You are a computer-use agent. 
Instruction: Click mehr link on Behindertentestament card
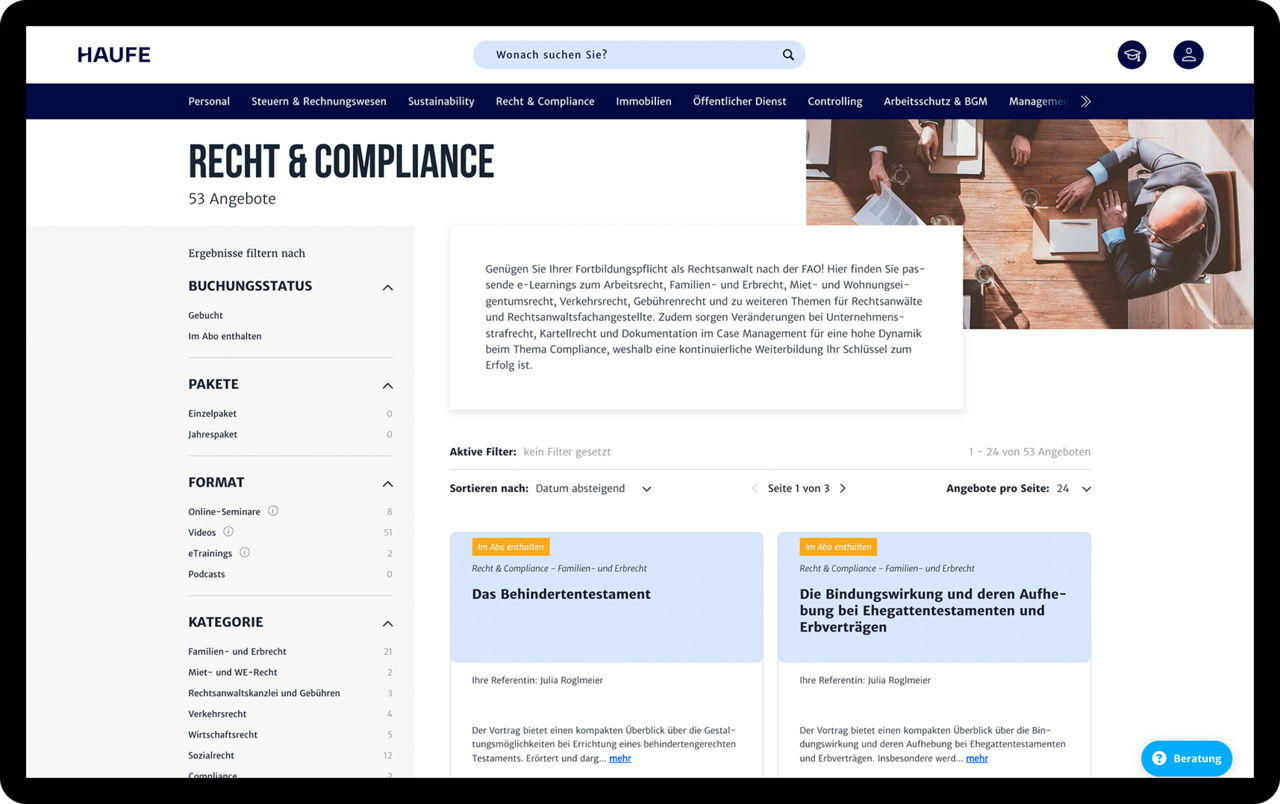tap(620, 758)
